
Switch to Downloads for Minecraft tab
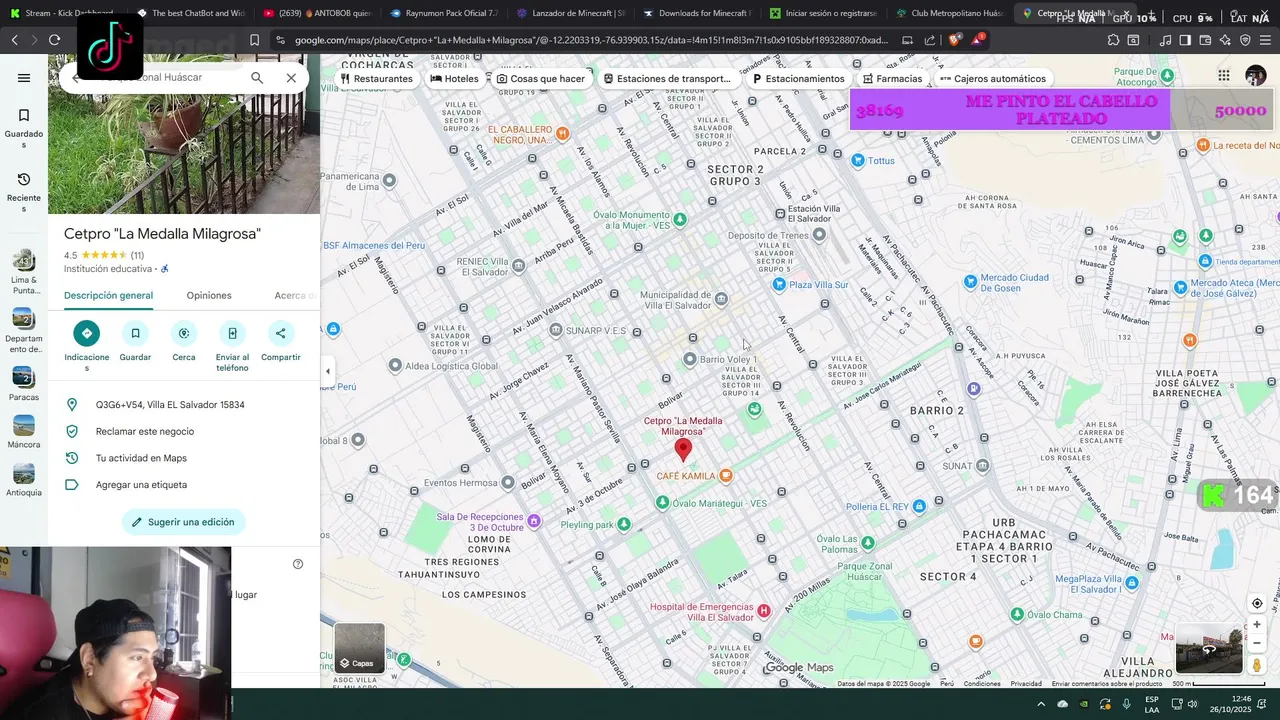coord(697,13)
